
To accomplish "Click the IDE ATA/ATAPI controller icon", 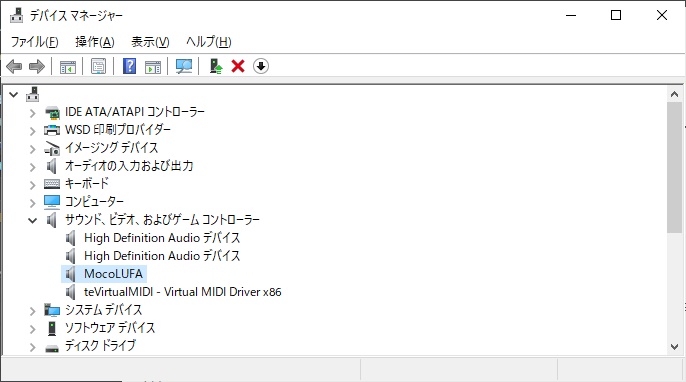I will [x=52, y=112].
